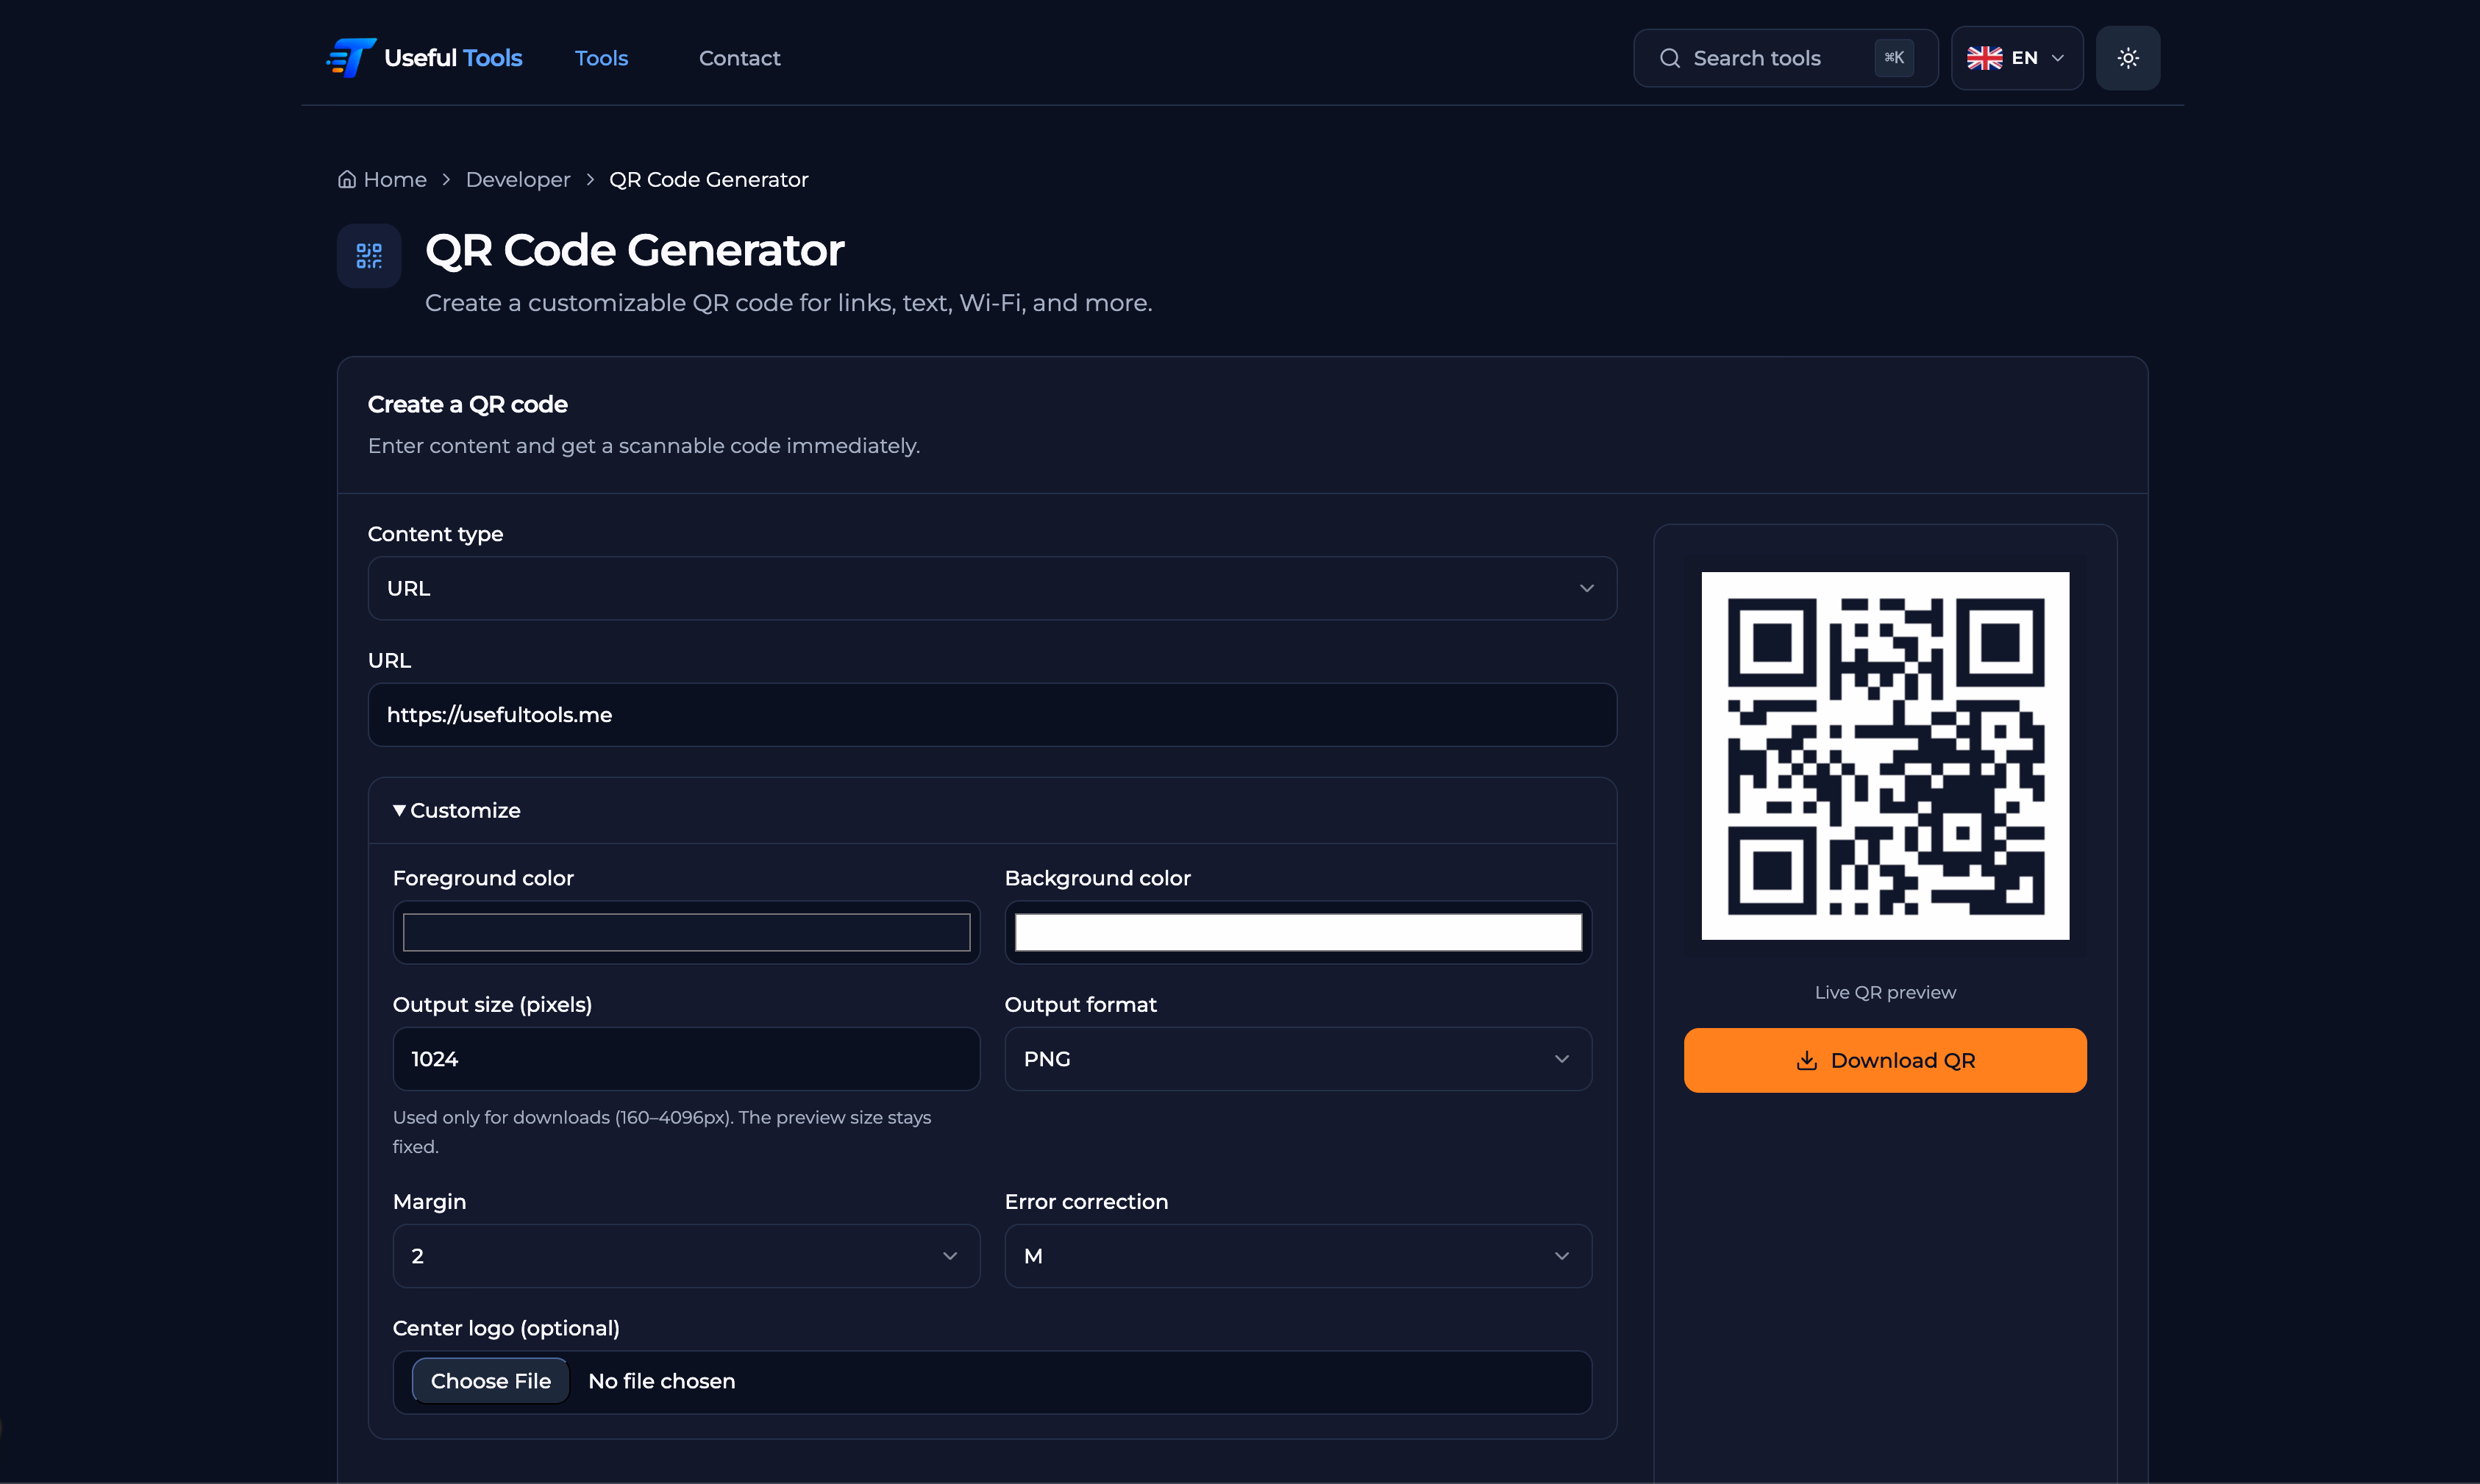Open the Foreground color picker
This screenshot has width=2480, height=1484.
tap(686, 933)
